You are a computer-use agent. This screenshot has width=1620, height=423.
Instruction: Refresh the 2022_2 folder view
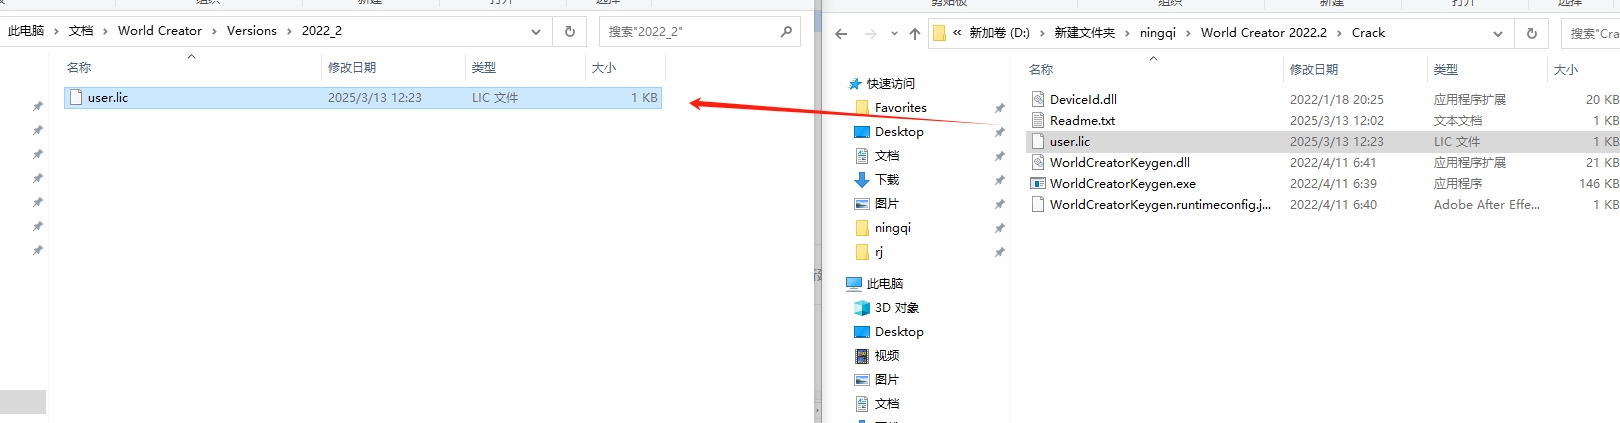(570, 32)
